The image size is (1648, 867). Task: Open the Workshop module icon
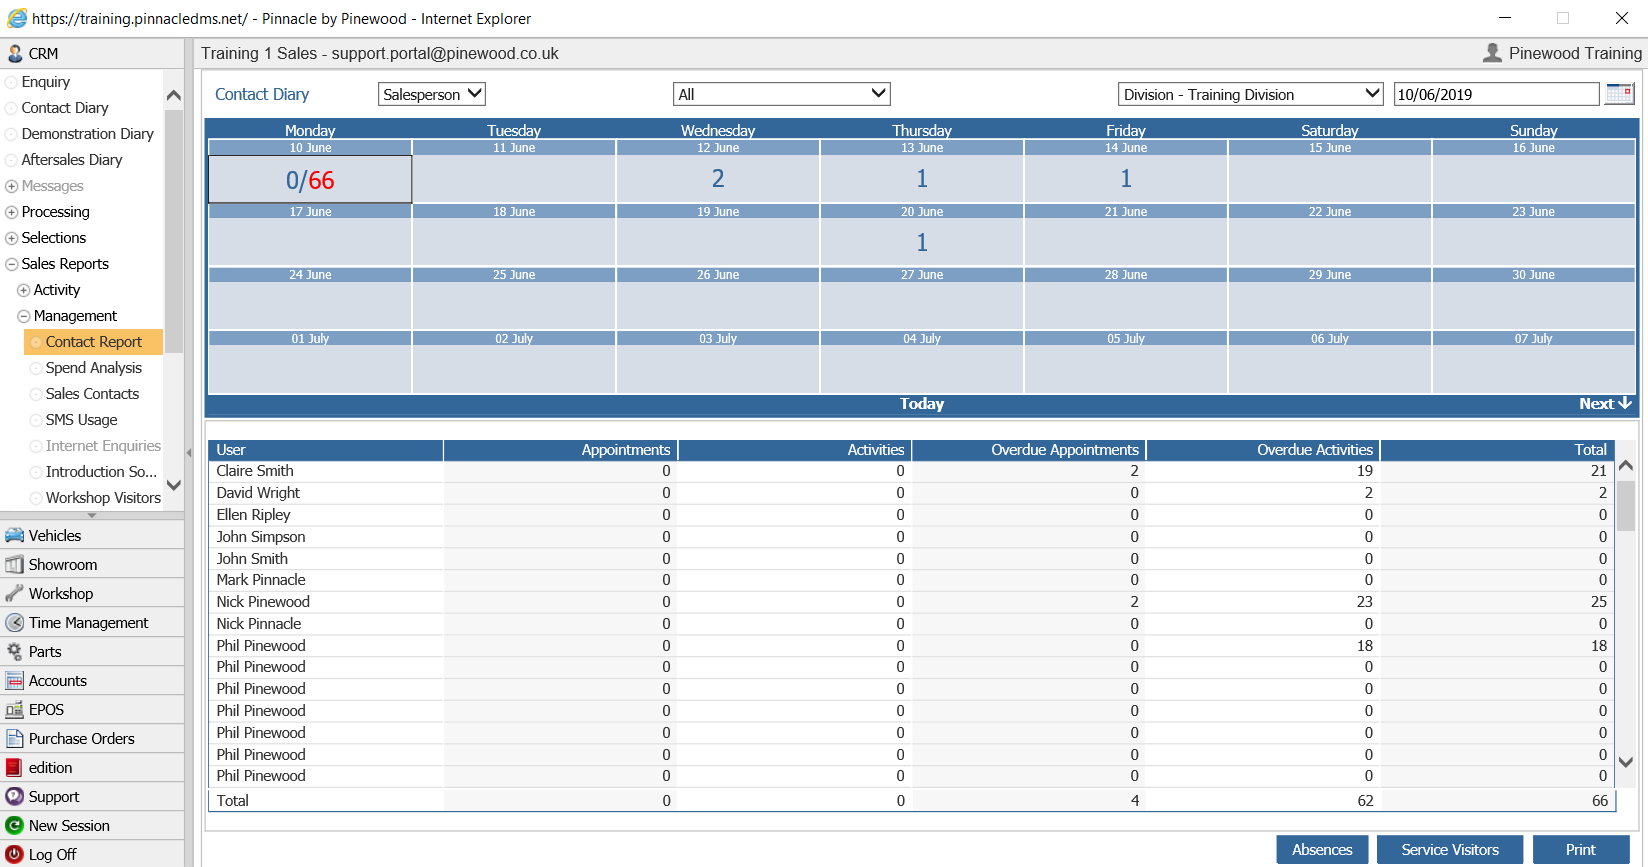[15, 593]
